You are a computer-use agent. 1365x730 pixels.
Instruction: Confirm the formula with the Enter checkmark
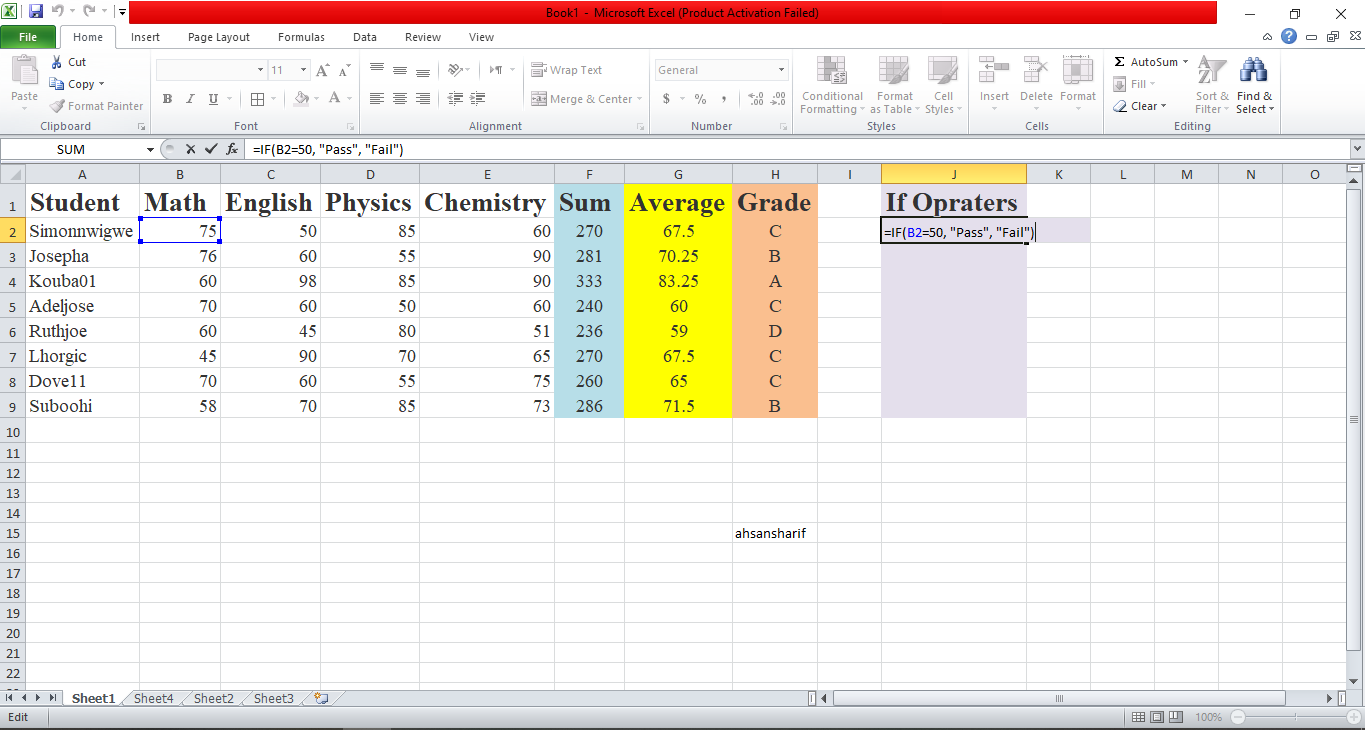pos(210,149)
